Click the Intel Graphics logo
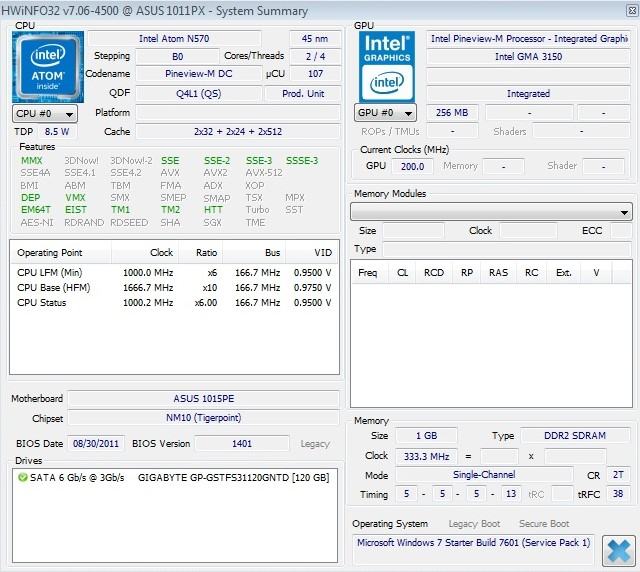The height and width of the screenshot is (572, 640). coord(387,66)
